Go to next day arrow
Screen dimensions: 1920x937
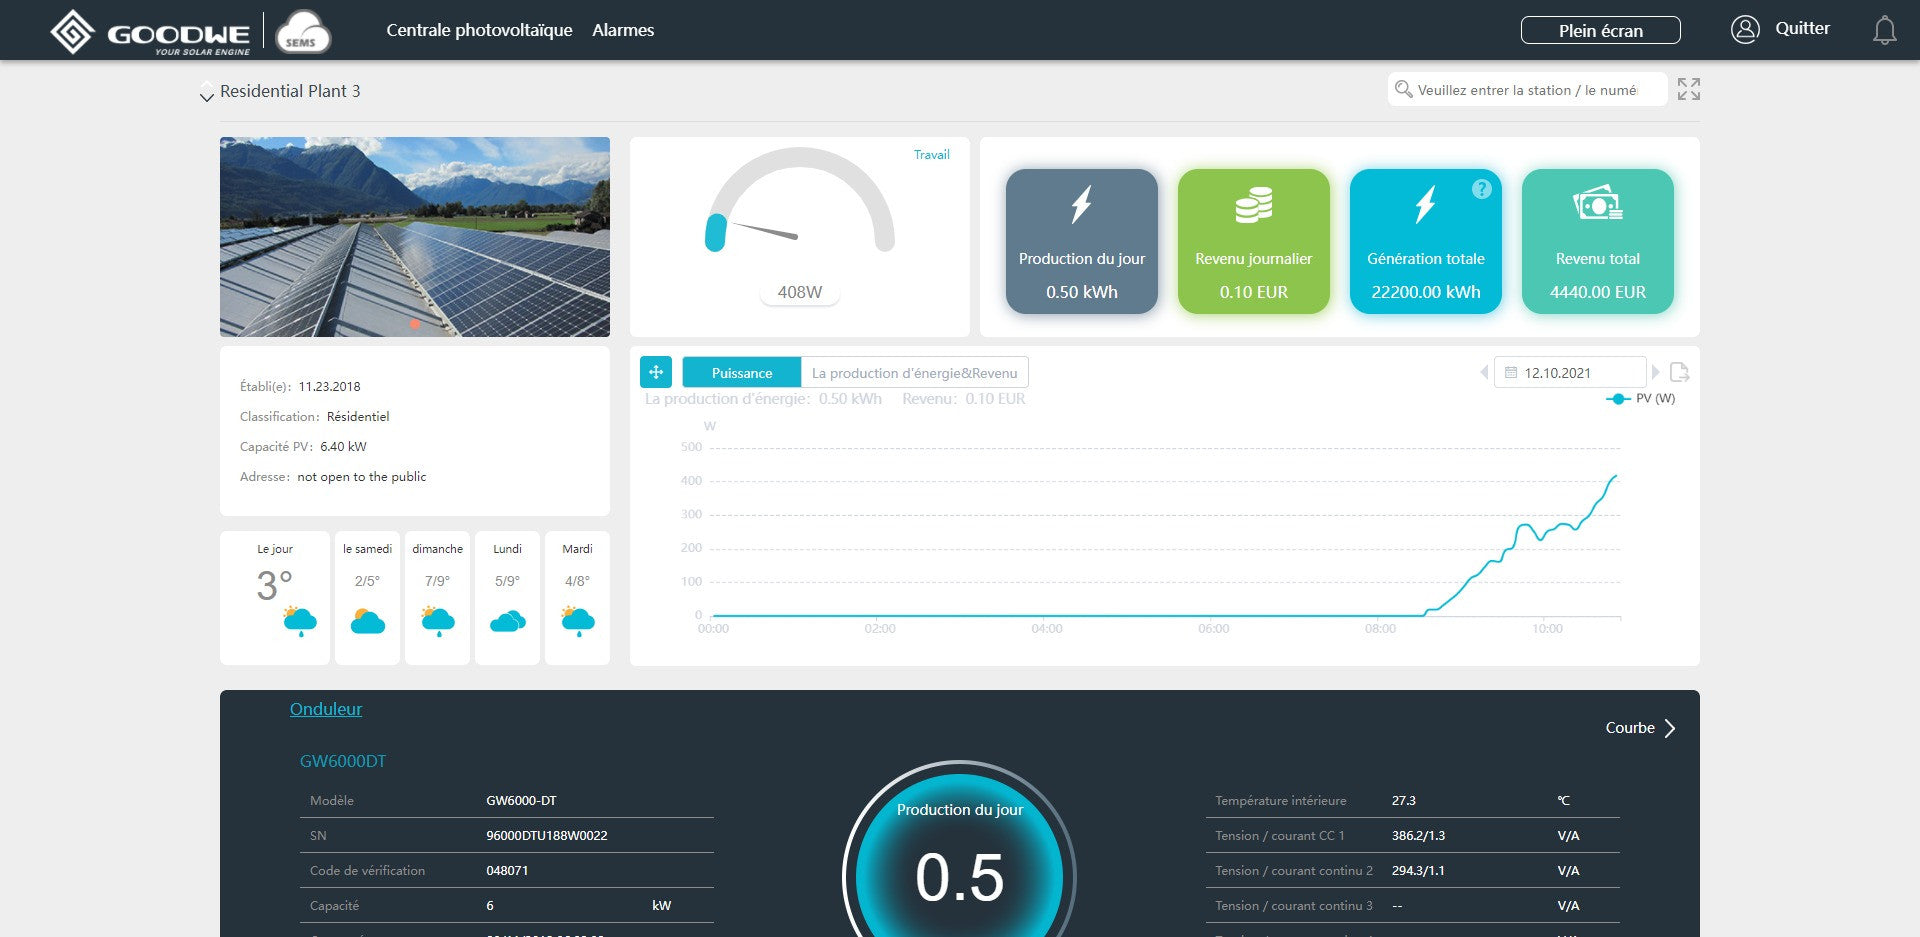click(1656, 372)
